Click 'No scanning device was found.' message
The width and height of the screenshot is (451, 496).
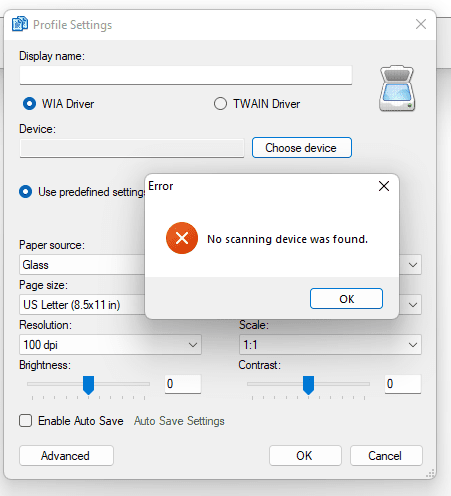tap(287, 239)
